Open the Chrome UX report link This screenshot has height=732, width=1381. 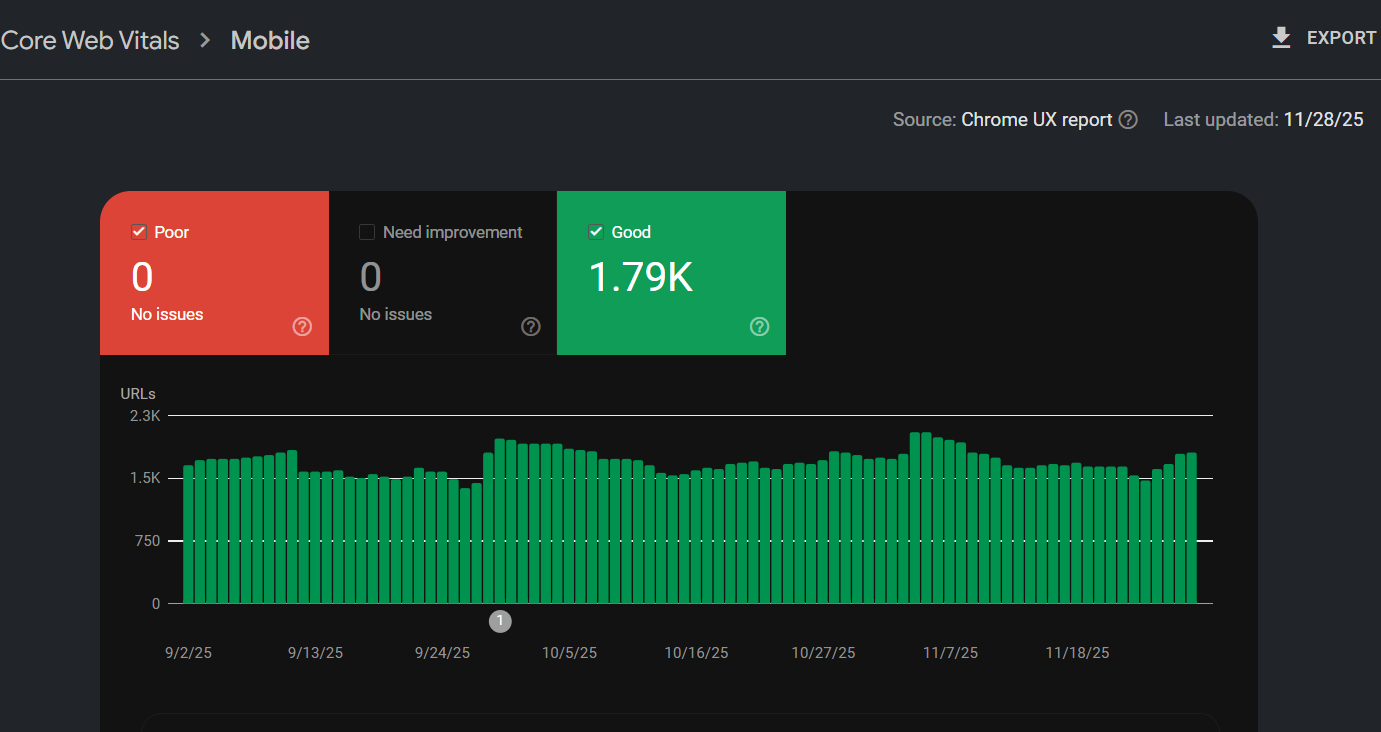point(1035,119)
